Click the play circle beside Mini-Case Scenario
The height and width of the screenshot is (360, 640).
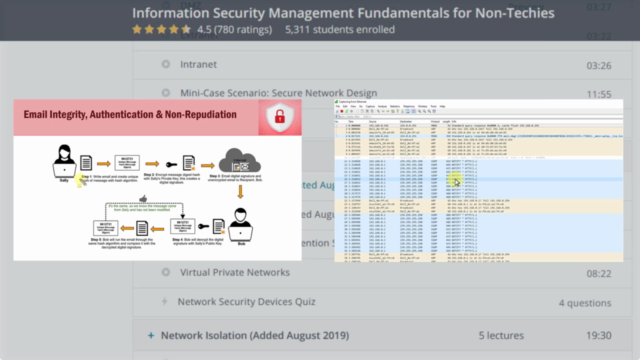tap(166, 93)
